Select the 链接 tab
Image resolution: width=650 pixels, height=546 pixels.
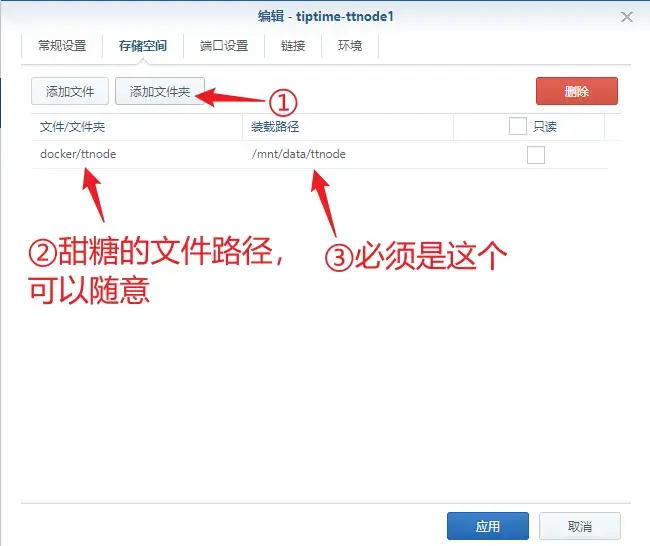click(x=293, y=46)
